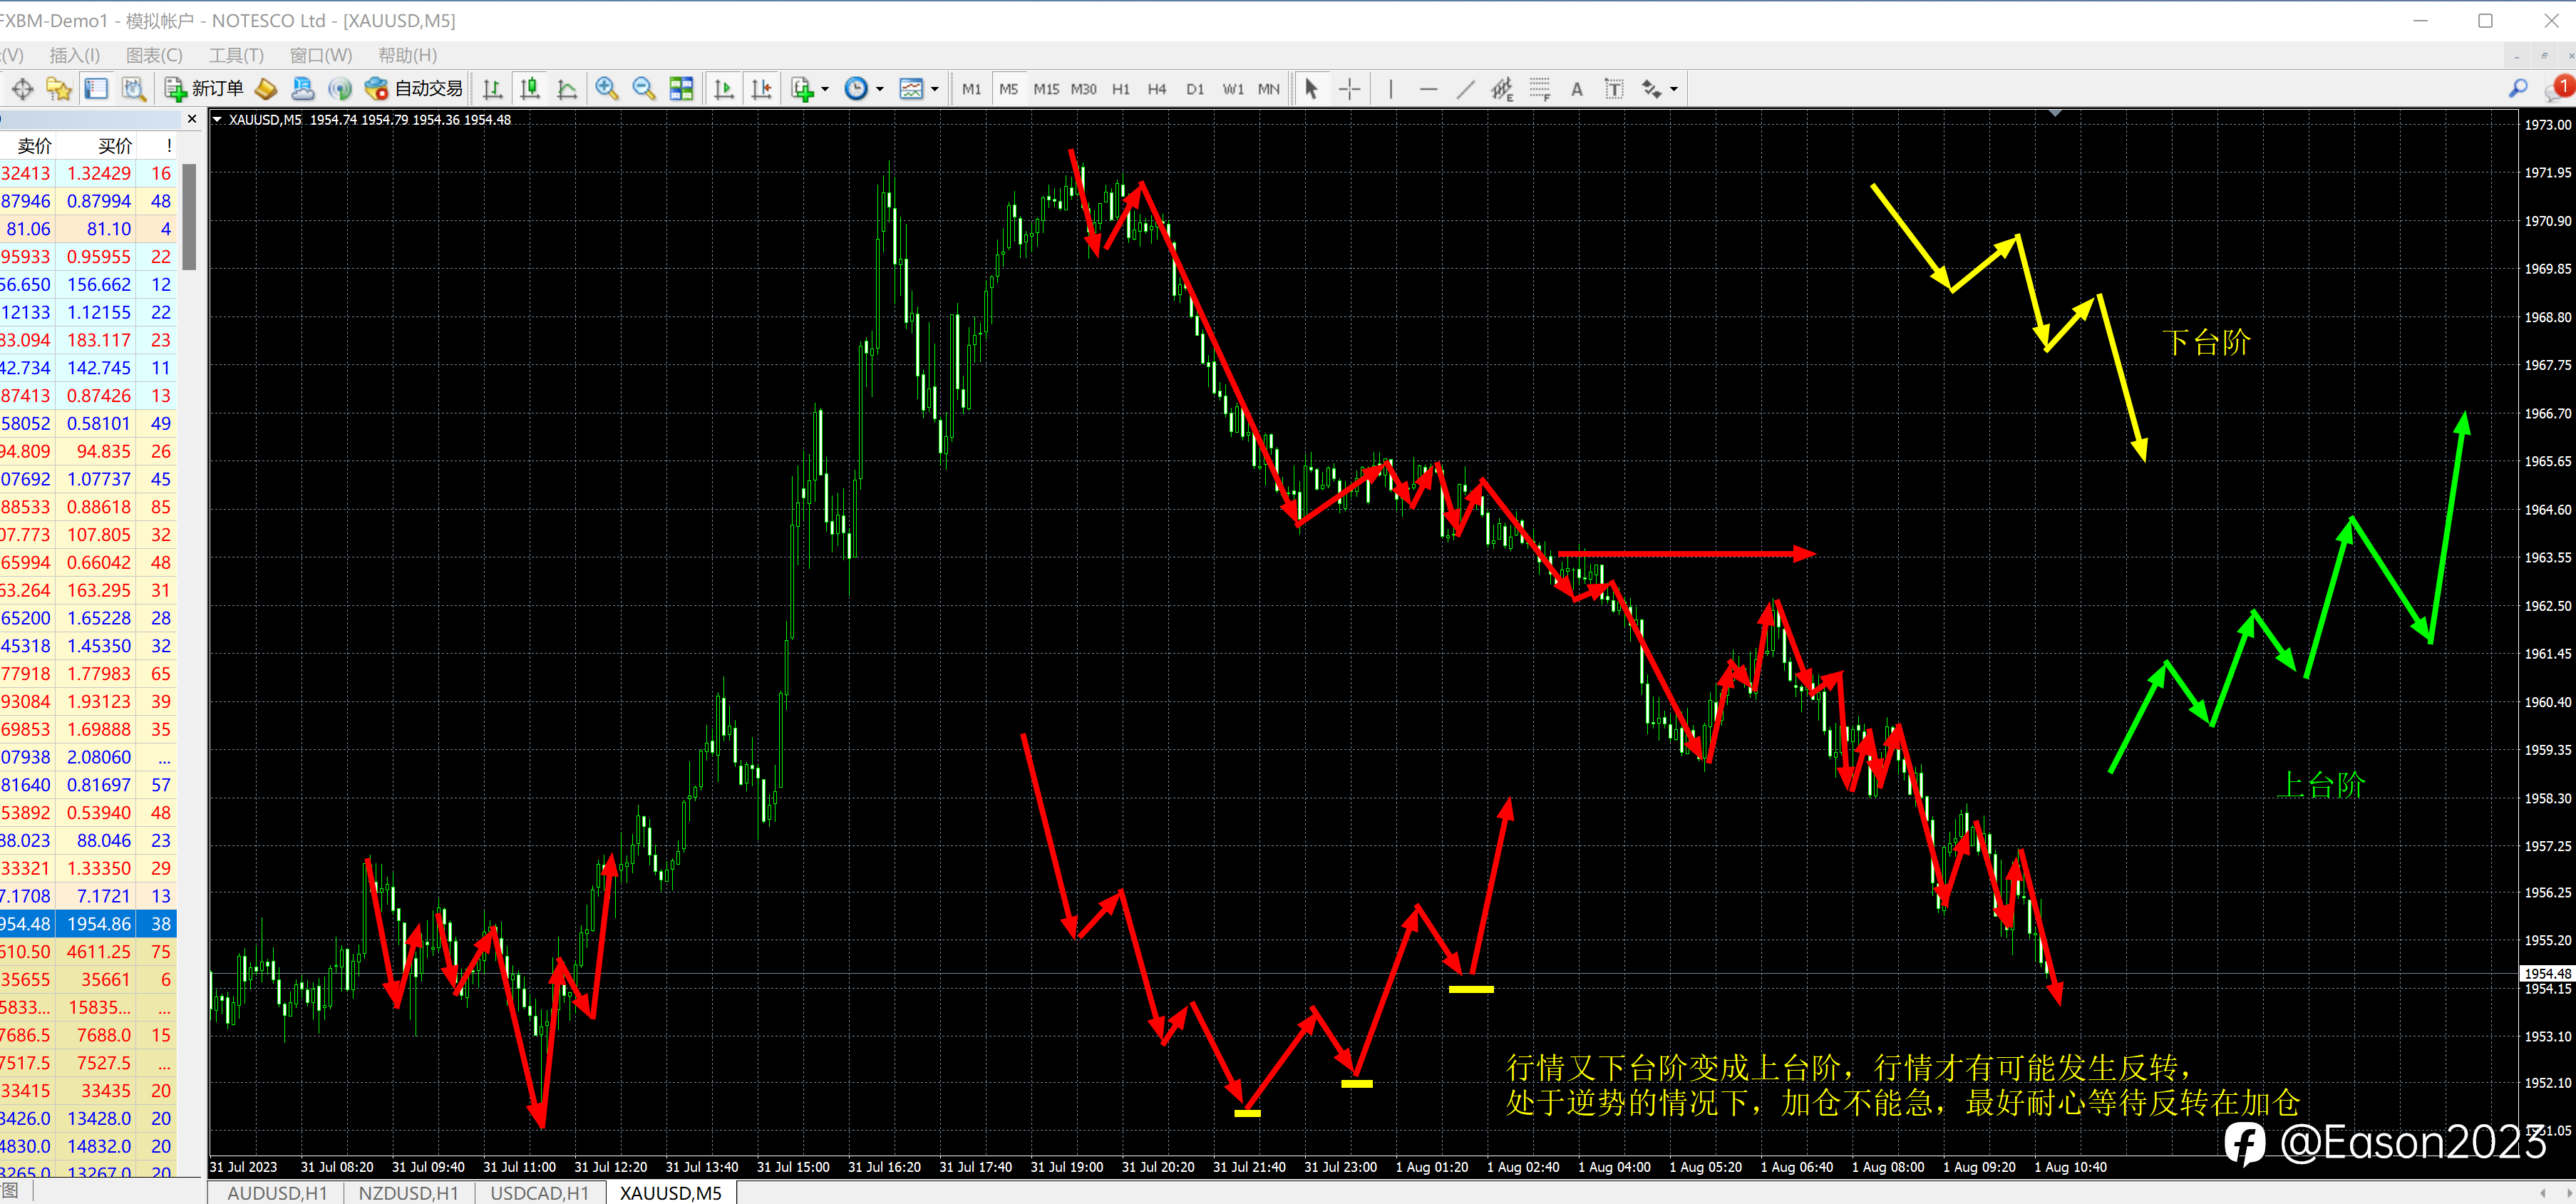The width and height of the screenshot is (2576, 1204).
Task: Select the vertical line tool
Action: click(1391, 89)
